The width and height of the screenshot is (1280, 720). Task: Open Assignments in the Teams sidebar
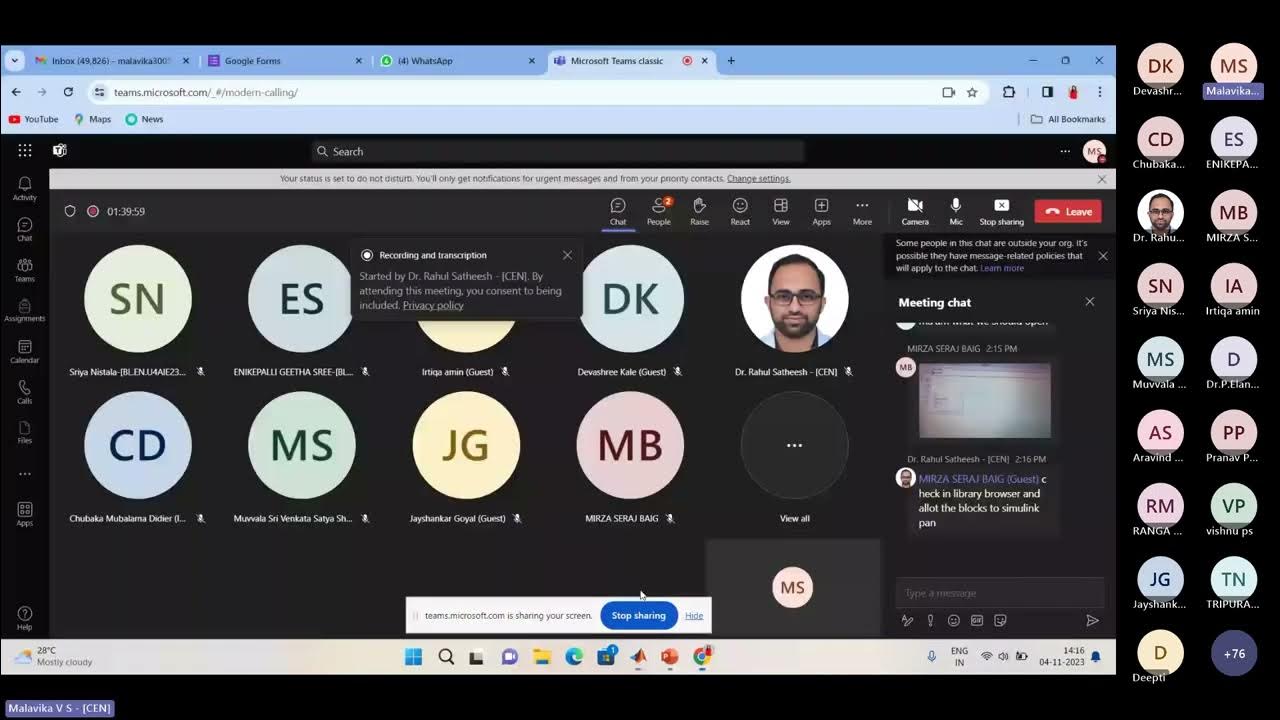pos(25,310)
